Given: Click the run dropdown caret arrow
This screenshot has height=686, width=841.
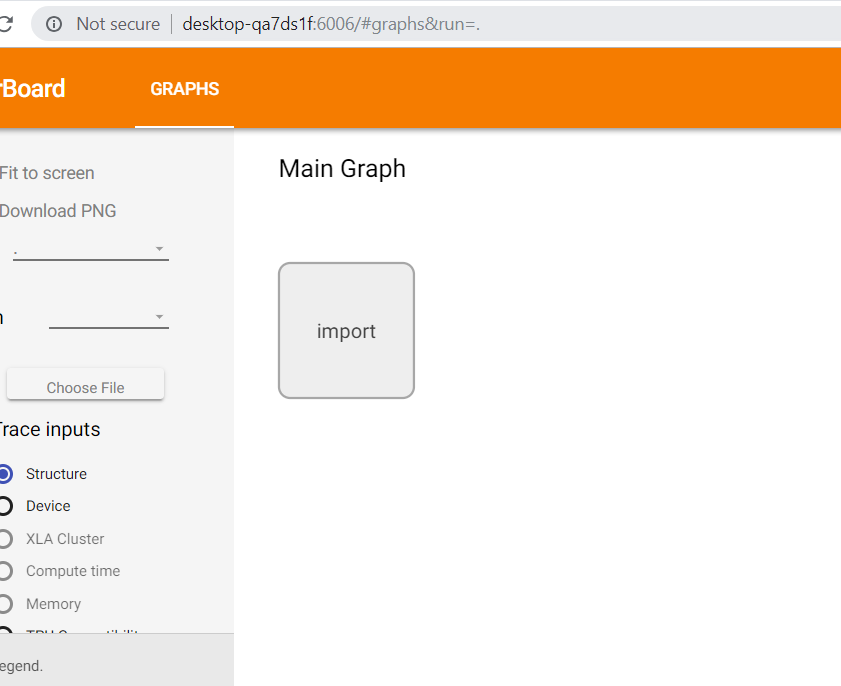Looking at the screenshot, I should 158,248.
